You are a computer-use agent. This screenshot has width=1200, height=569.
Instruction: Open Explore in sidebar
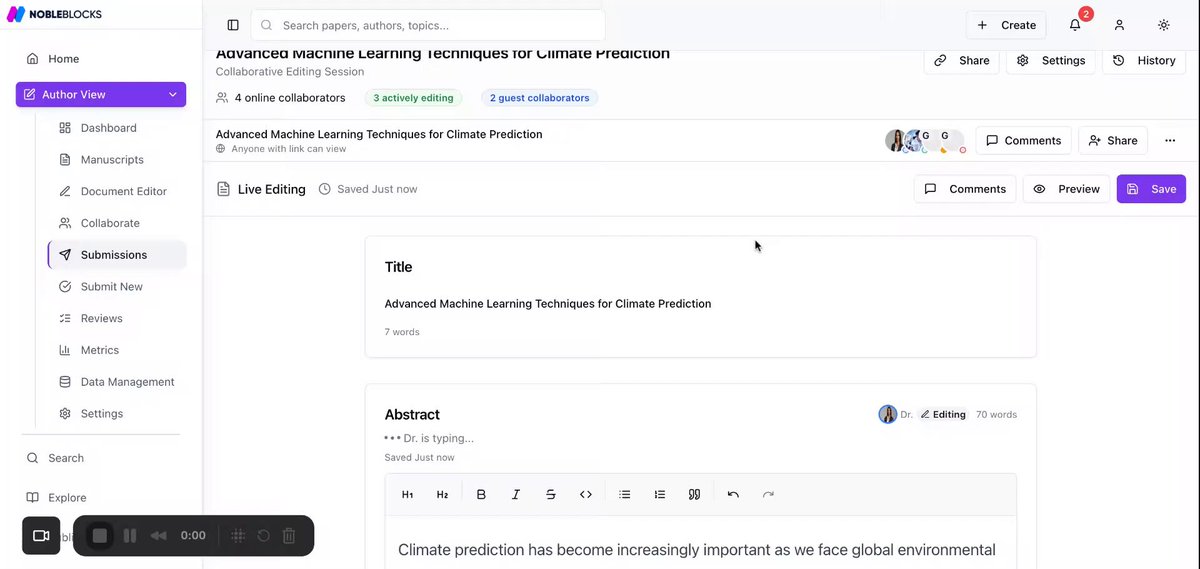[67, 498]
